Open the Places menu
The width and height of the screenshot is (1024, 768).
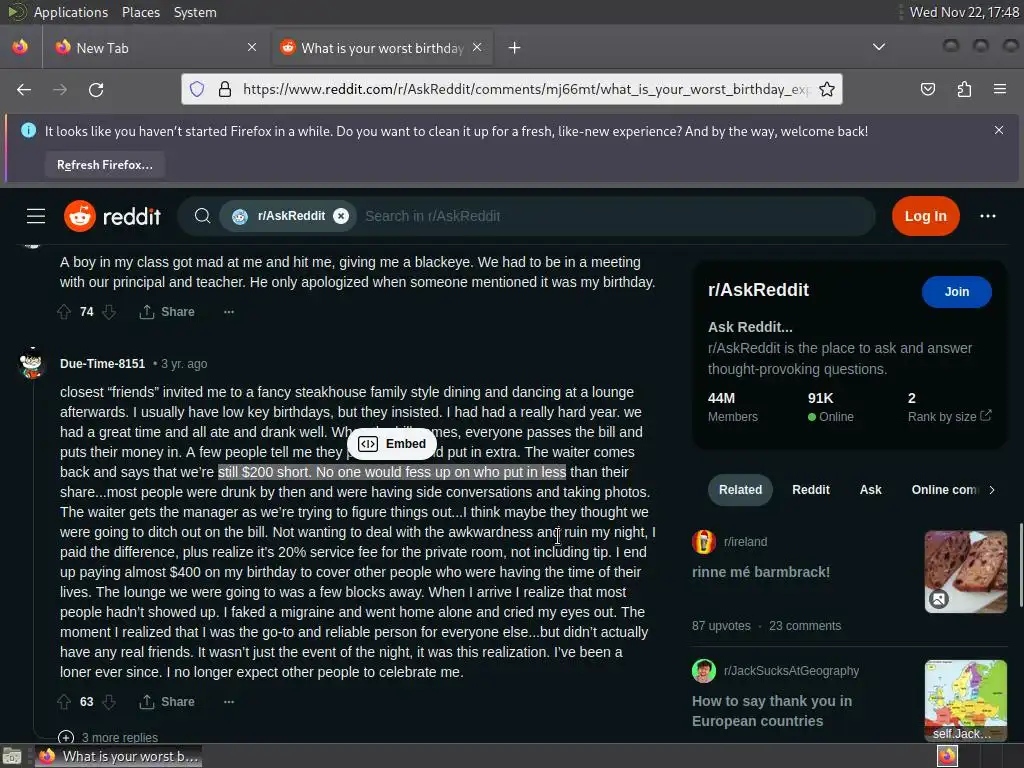click(x=140, y=12)
